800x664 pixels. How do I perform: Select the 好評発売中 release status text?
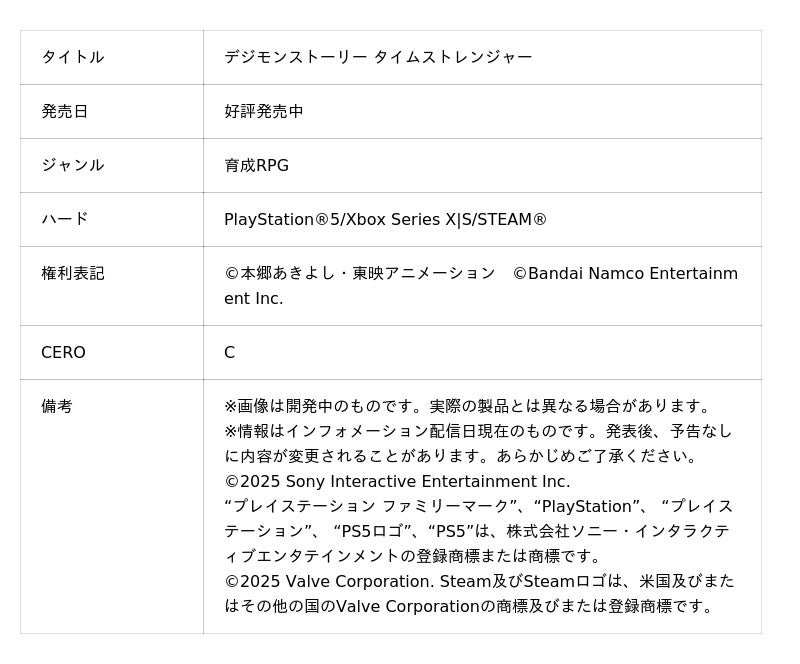click(x=263, y=111)
